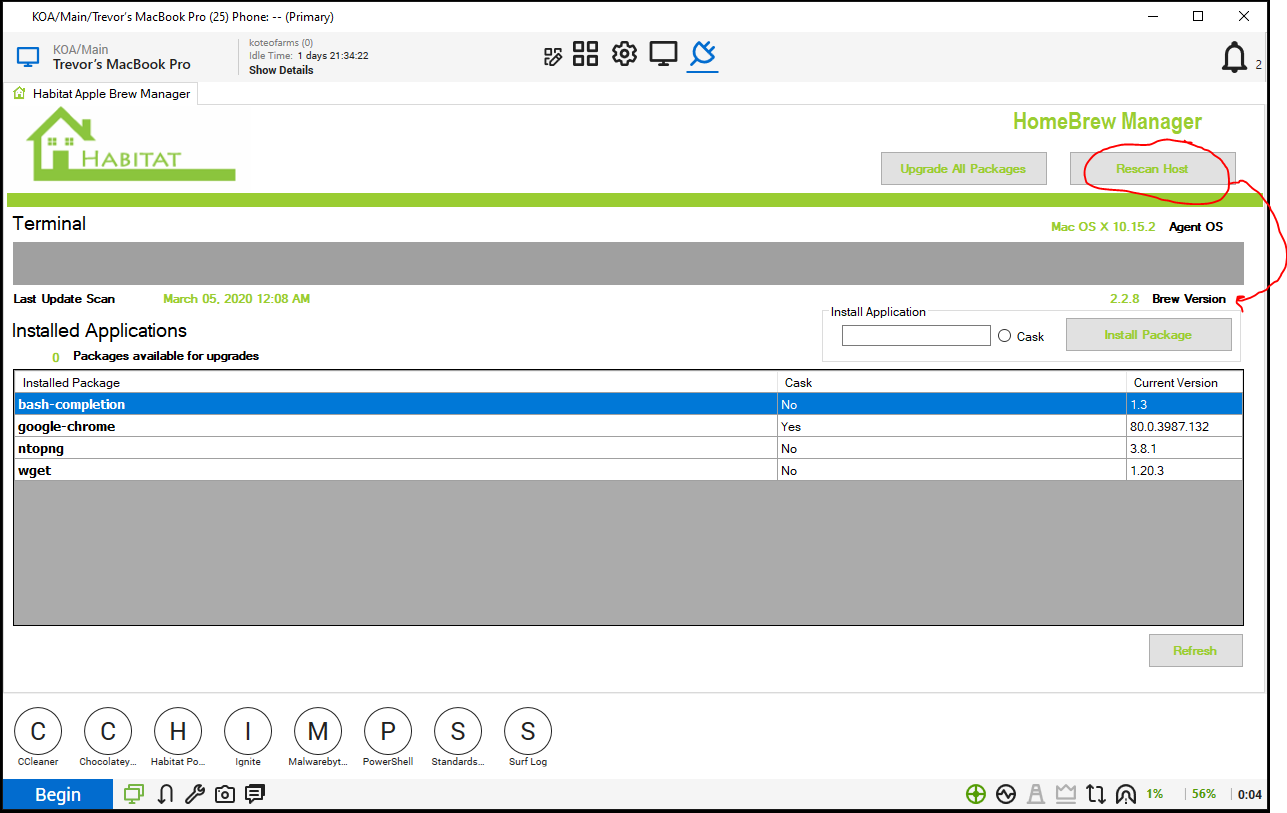
Task: Click the monitor screen icon in top toolbar
Action: (x=663, y=54)
